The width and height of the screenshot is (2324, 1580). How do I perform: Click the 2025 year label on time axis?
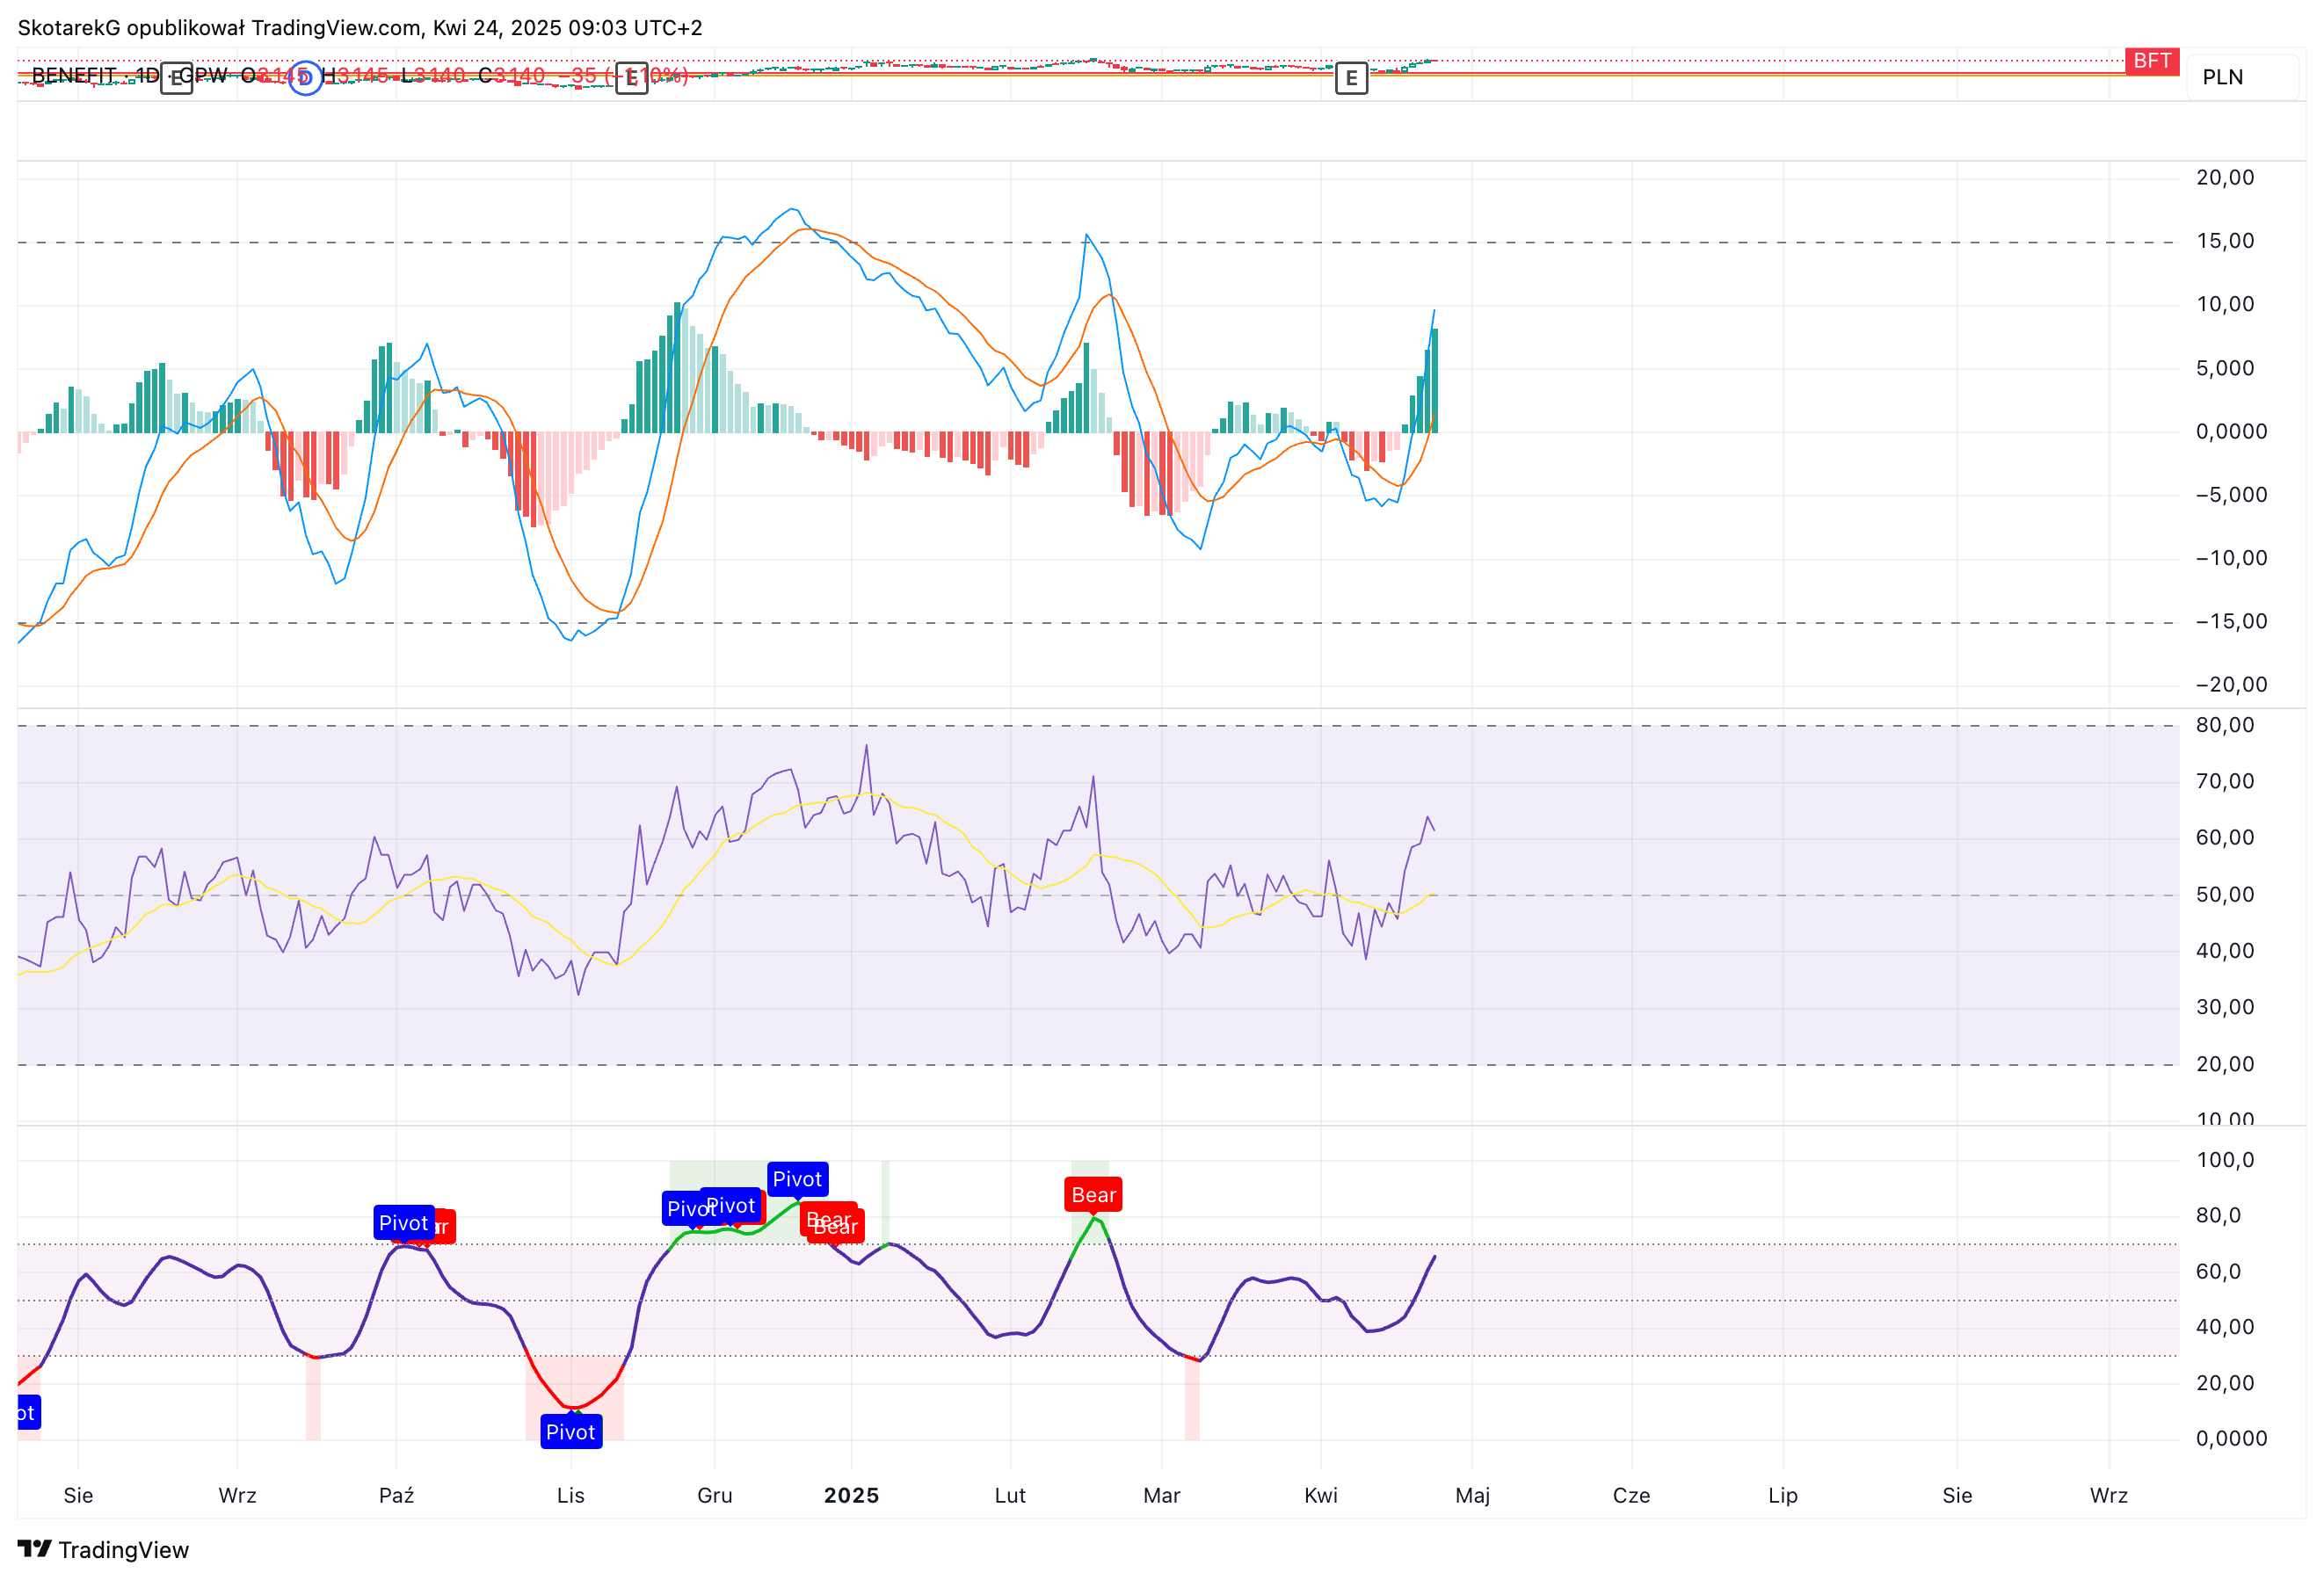851,1495
